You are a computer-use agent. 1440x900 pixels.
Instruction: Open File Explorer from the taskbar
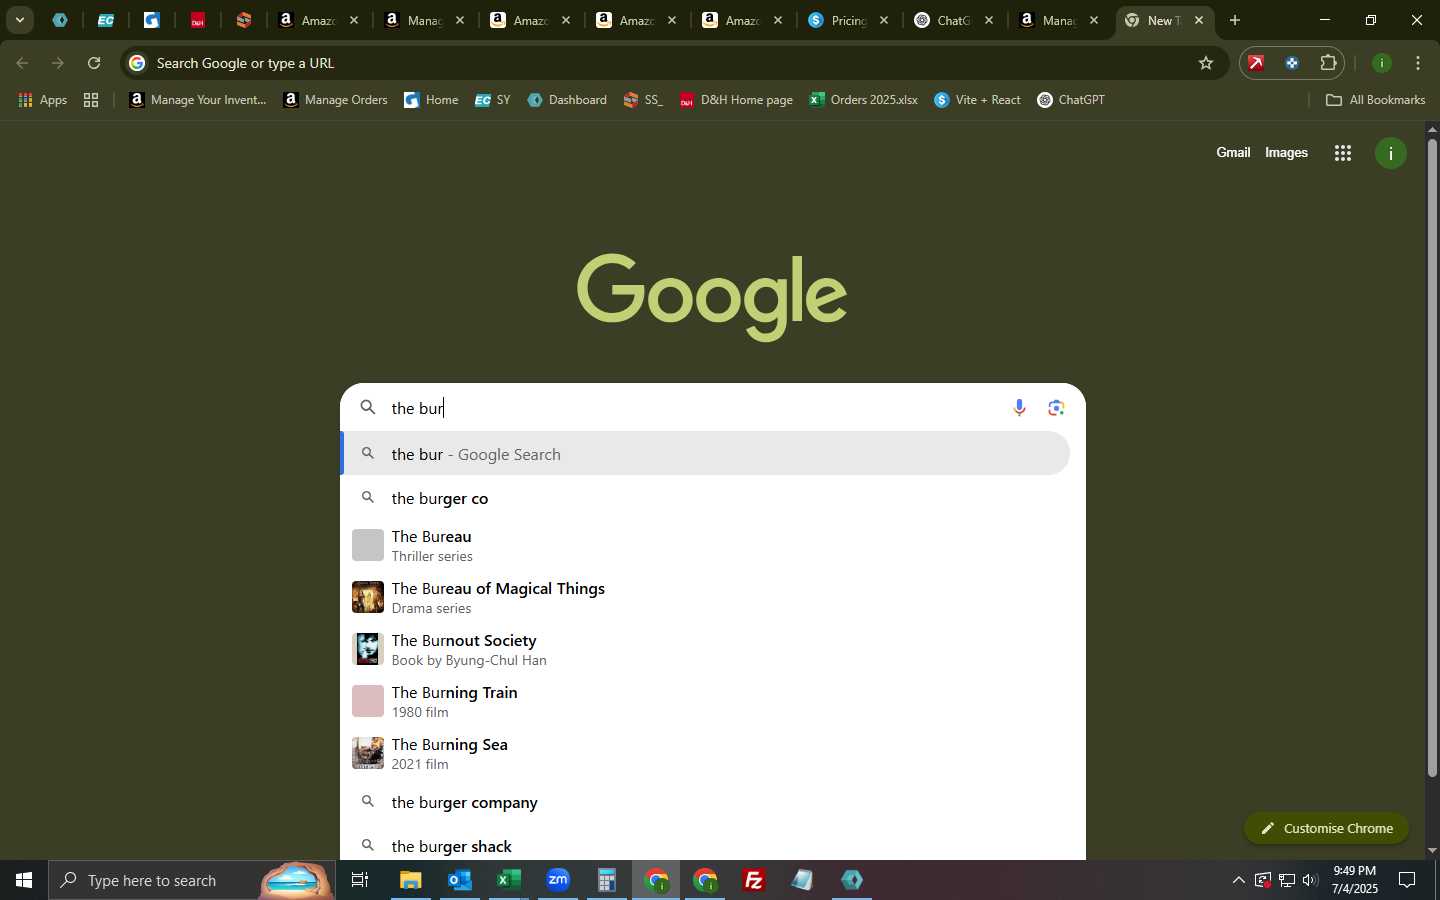coord(410,880)
